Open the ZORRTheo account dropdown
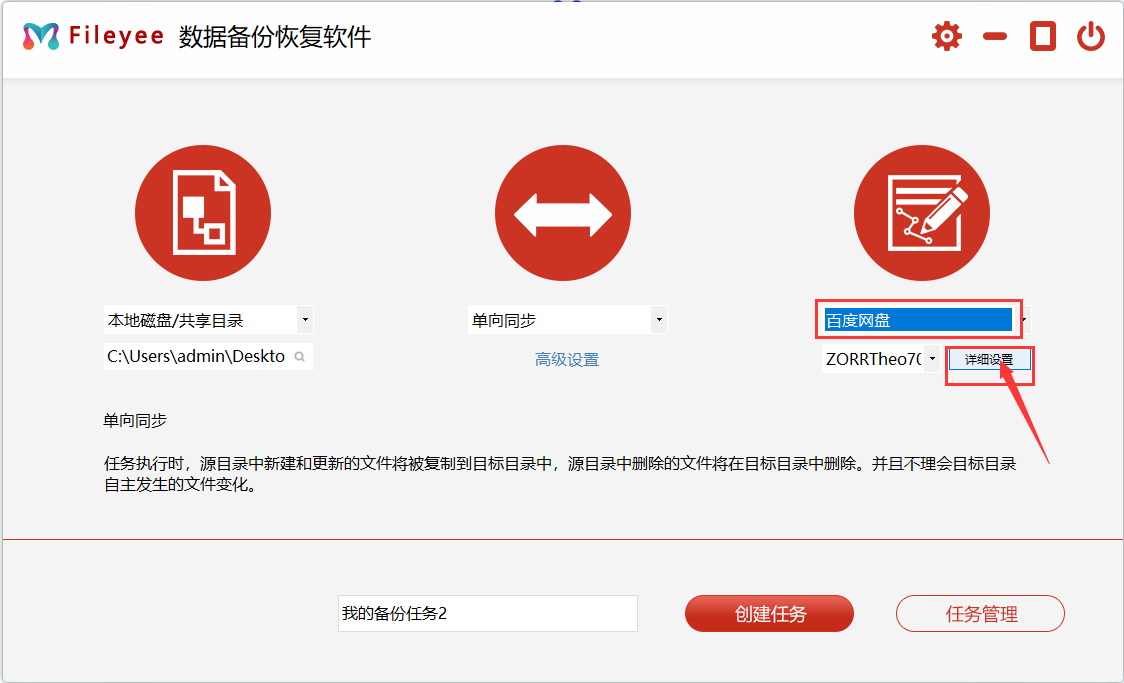 point(931,359)
